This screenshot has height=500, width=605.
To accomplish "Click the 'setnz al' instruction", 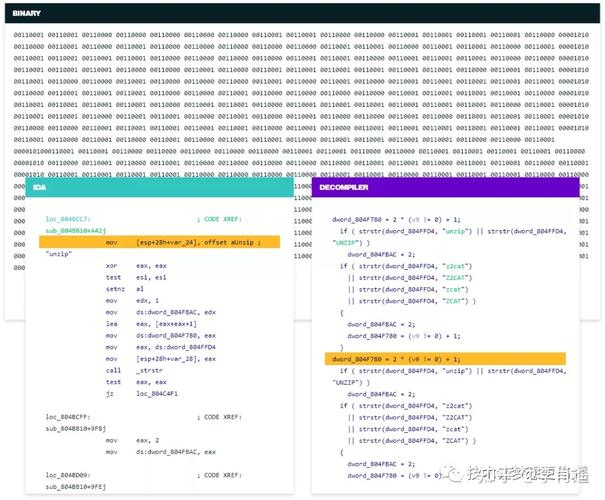I will click(125, 289).
